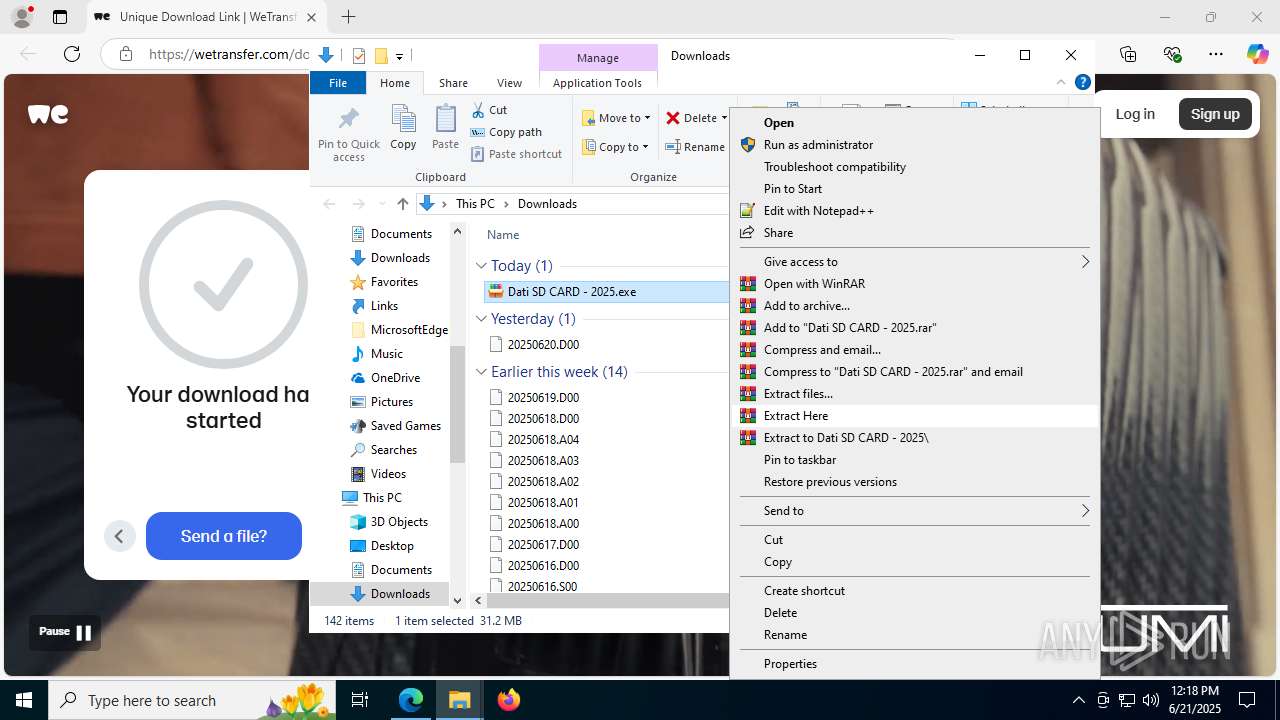
Task: Open Videos in navigation pane
Action: click(x=388, y=474)
